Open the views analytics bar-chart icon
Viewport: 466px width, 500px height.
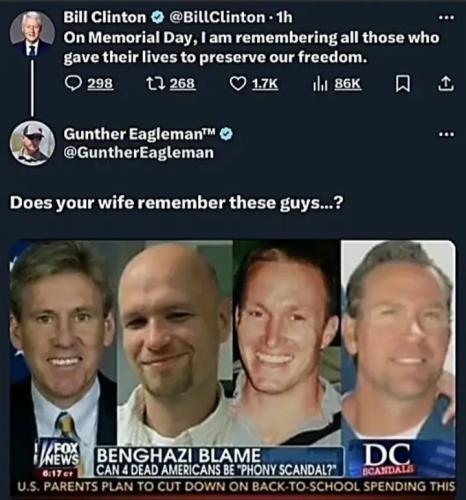click(320, 84)
